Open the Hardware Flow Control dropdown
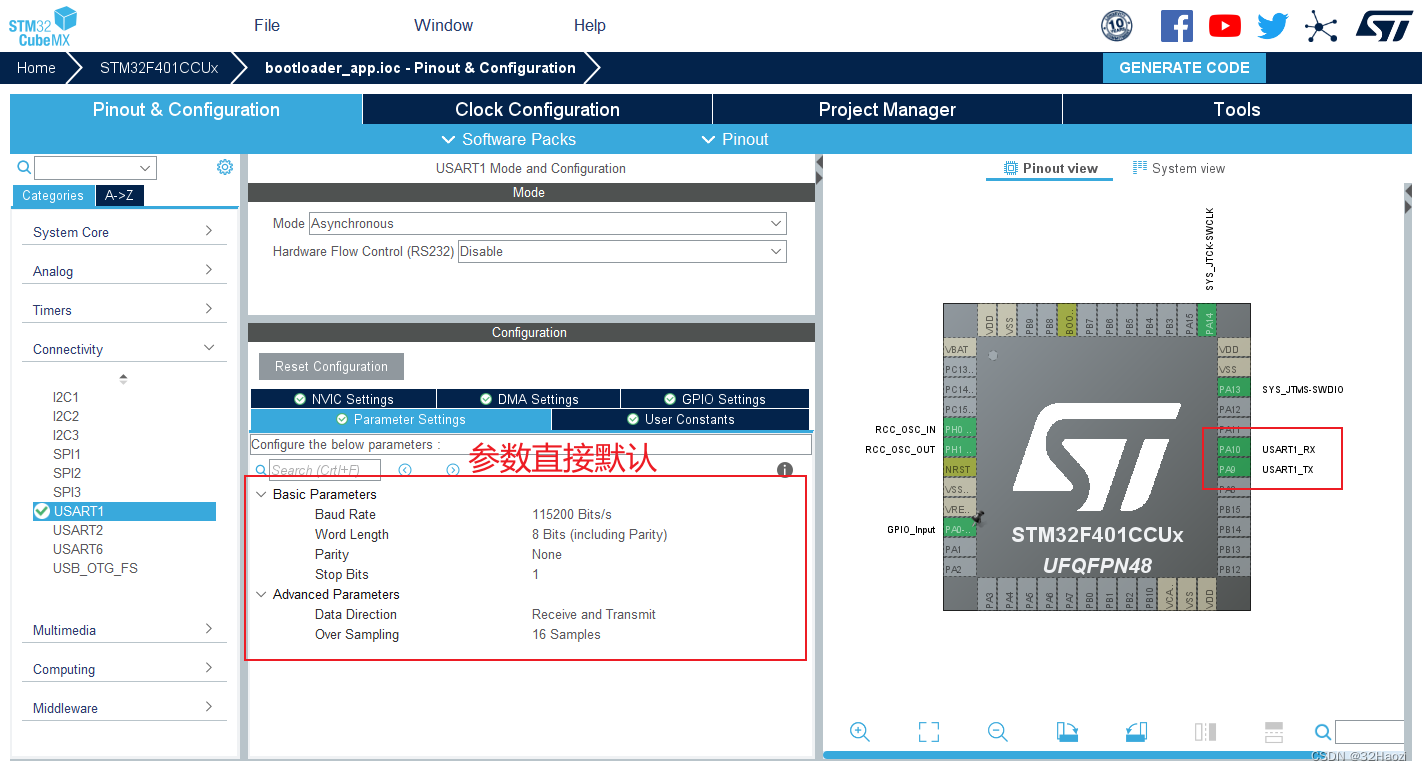Viewport: 1422px width, 771px height. point(621,252)
